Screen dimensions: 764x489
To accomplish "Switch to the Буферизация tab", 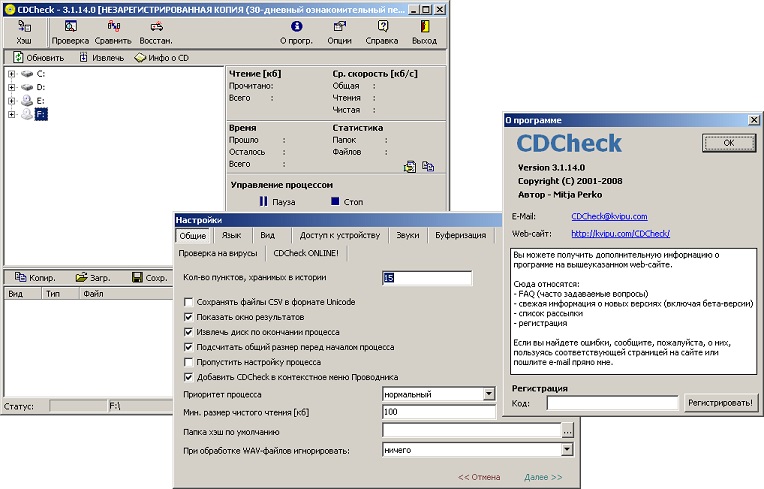I will coord(460,235).
